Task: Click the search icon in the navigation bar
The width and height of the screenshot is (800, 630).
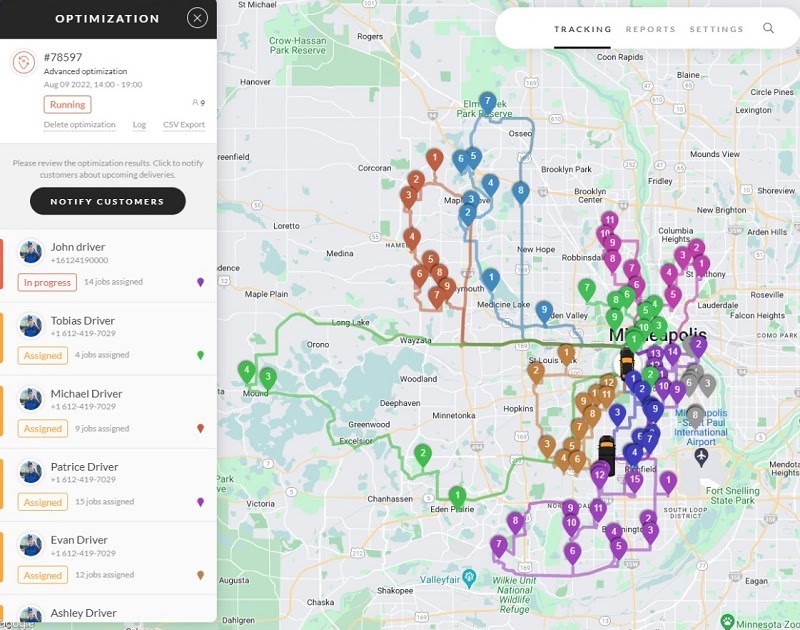Action: (768, 29)
